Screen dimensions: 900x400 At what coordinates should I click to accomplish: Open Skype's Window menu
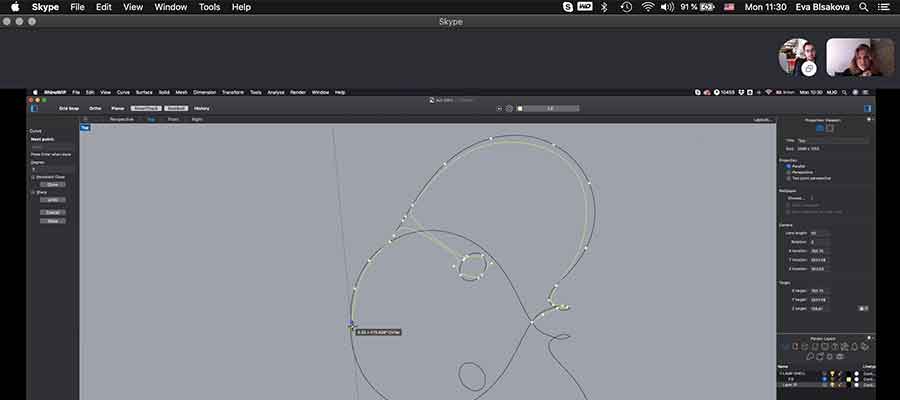pos(170,7)
